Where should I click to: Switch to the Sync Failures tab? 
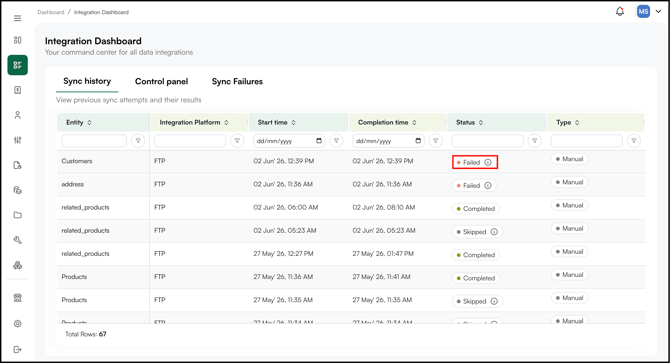click(237, 82)
